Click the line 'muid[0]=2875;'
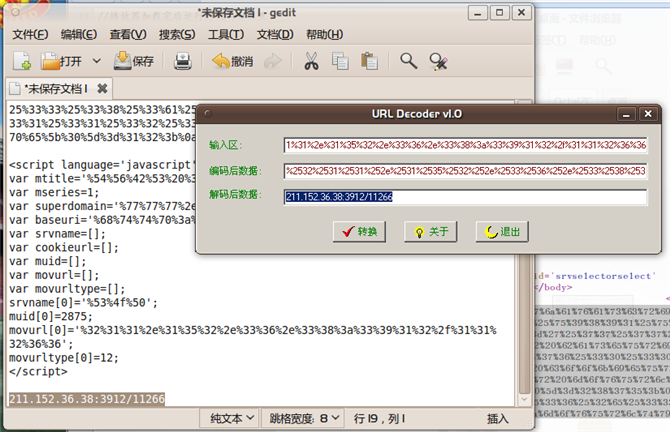Screen dimensions: 670x432 point(51,316)
